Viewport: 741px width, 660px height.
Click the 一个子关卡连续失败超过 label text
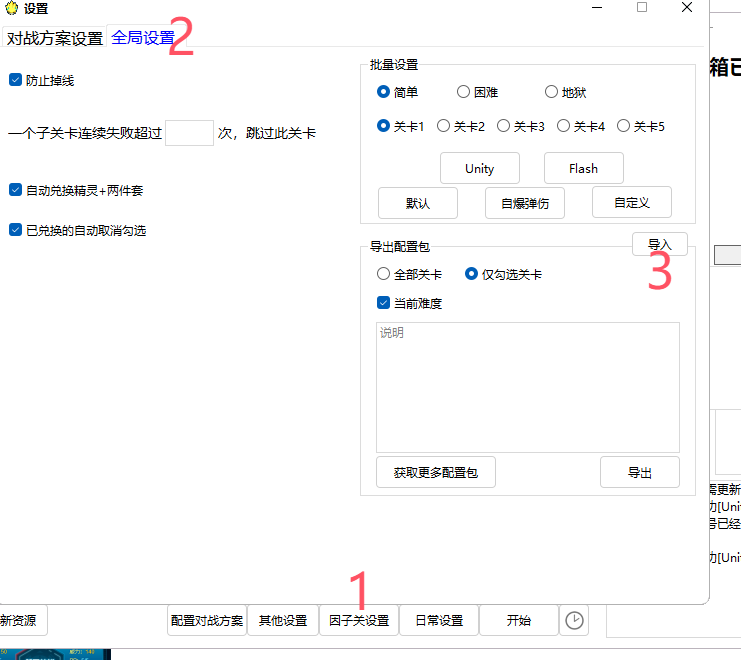[x=85, y=133]
